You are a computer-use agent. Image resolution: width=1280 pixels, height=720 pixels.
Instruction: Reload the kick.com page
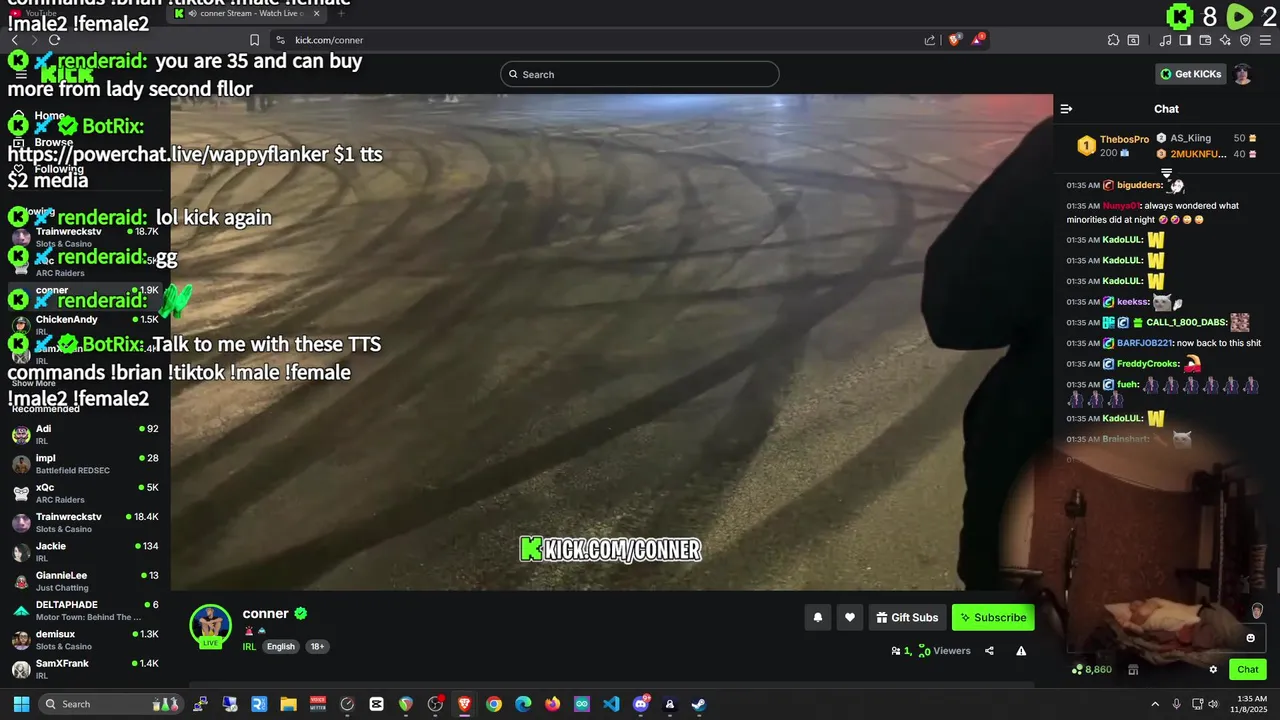tap(54, 40)
